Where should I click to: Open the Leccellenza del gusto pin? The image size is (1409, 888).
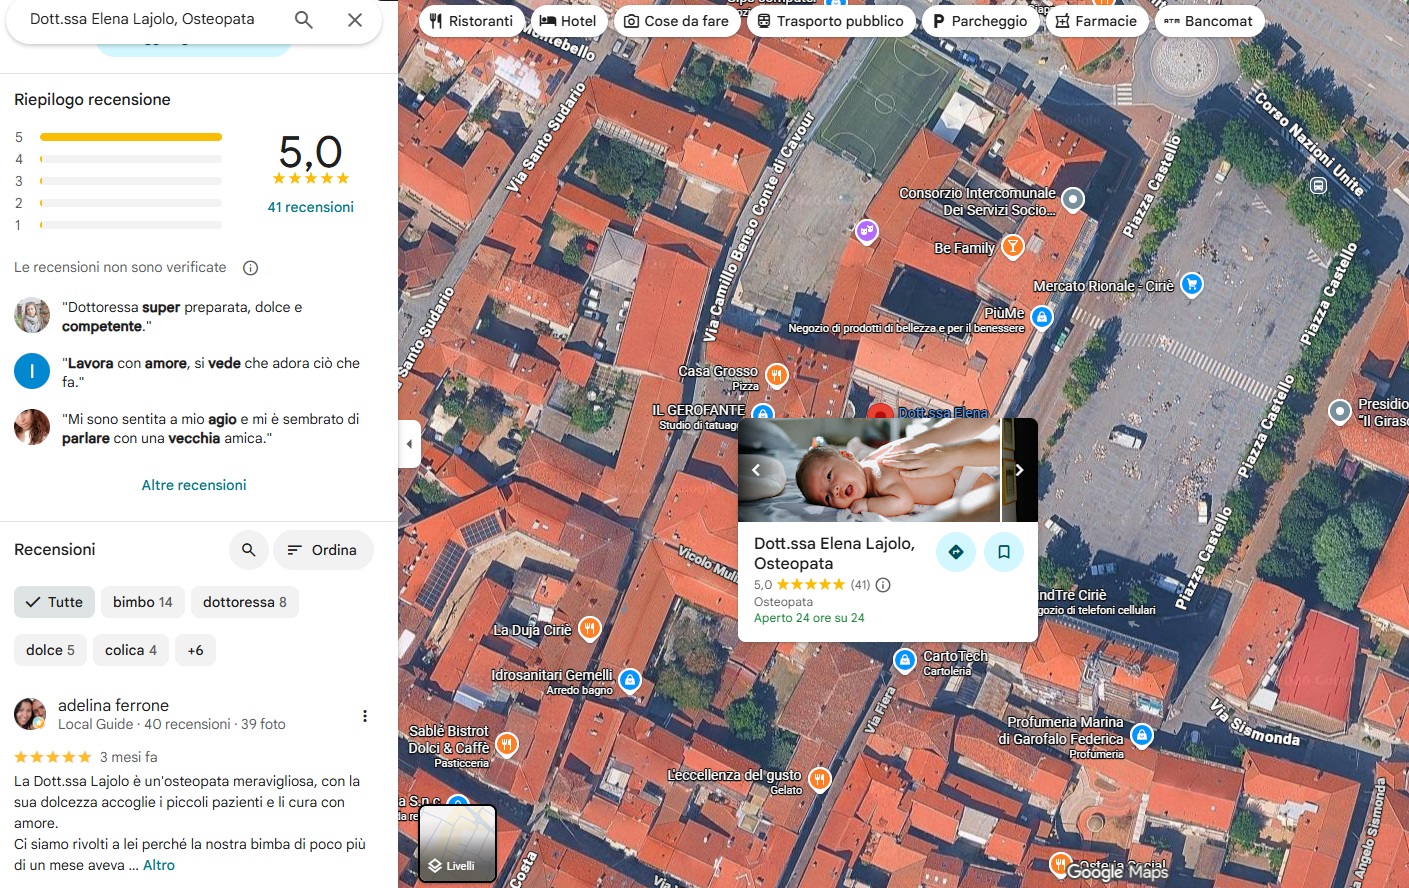pyautogui.click(x=820, y=778)
